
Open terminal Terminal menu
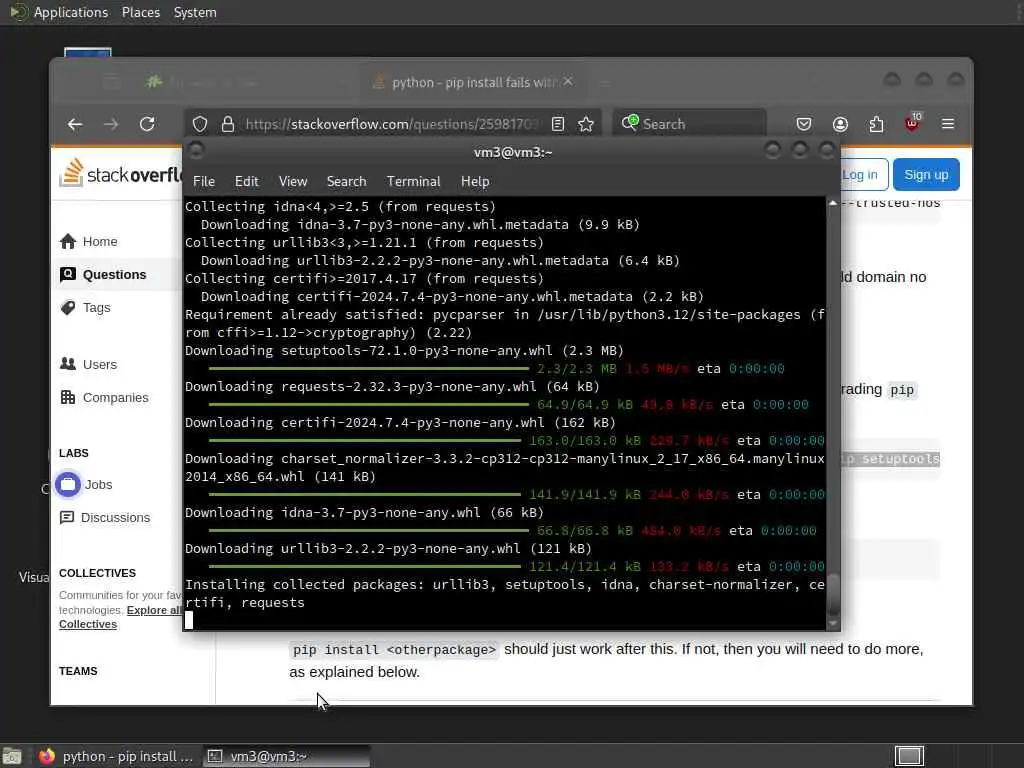[x=413, y=182]
